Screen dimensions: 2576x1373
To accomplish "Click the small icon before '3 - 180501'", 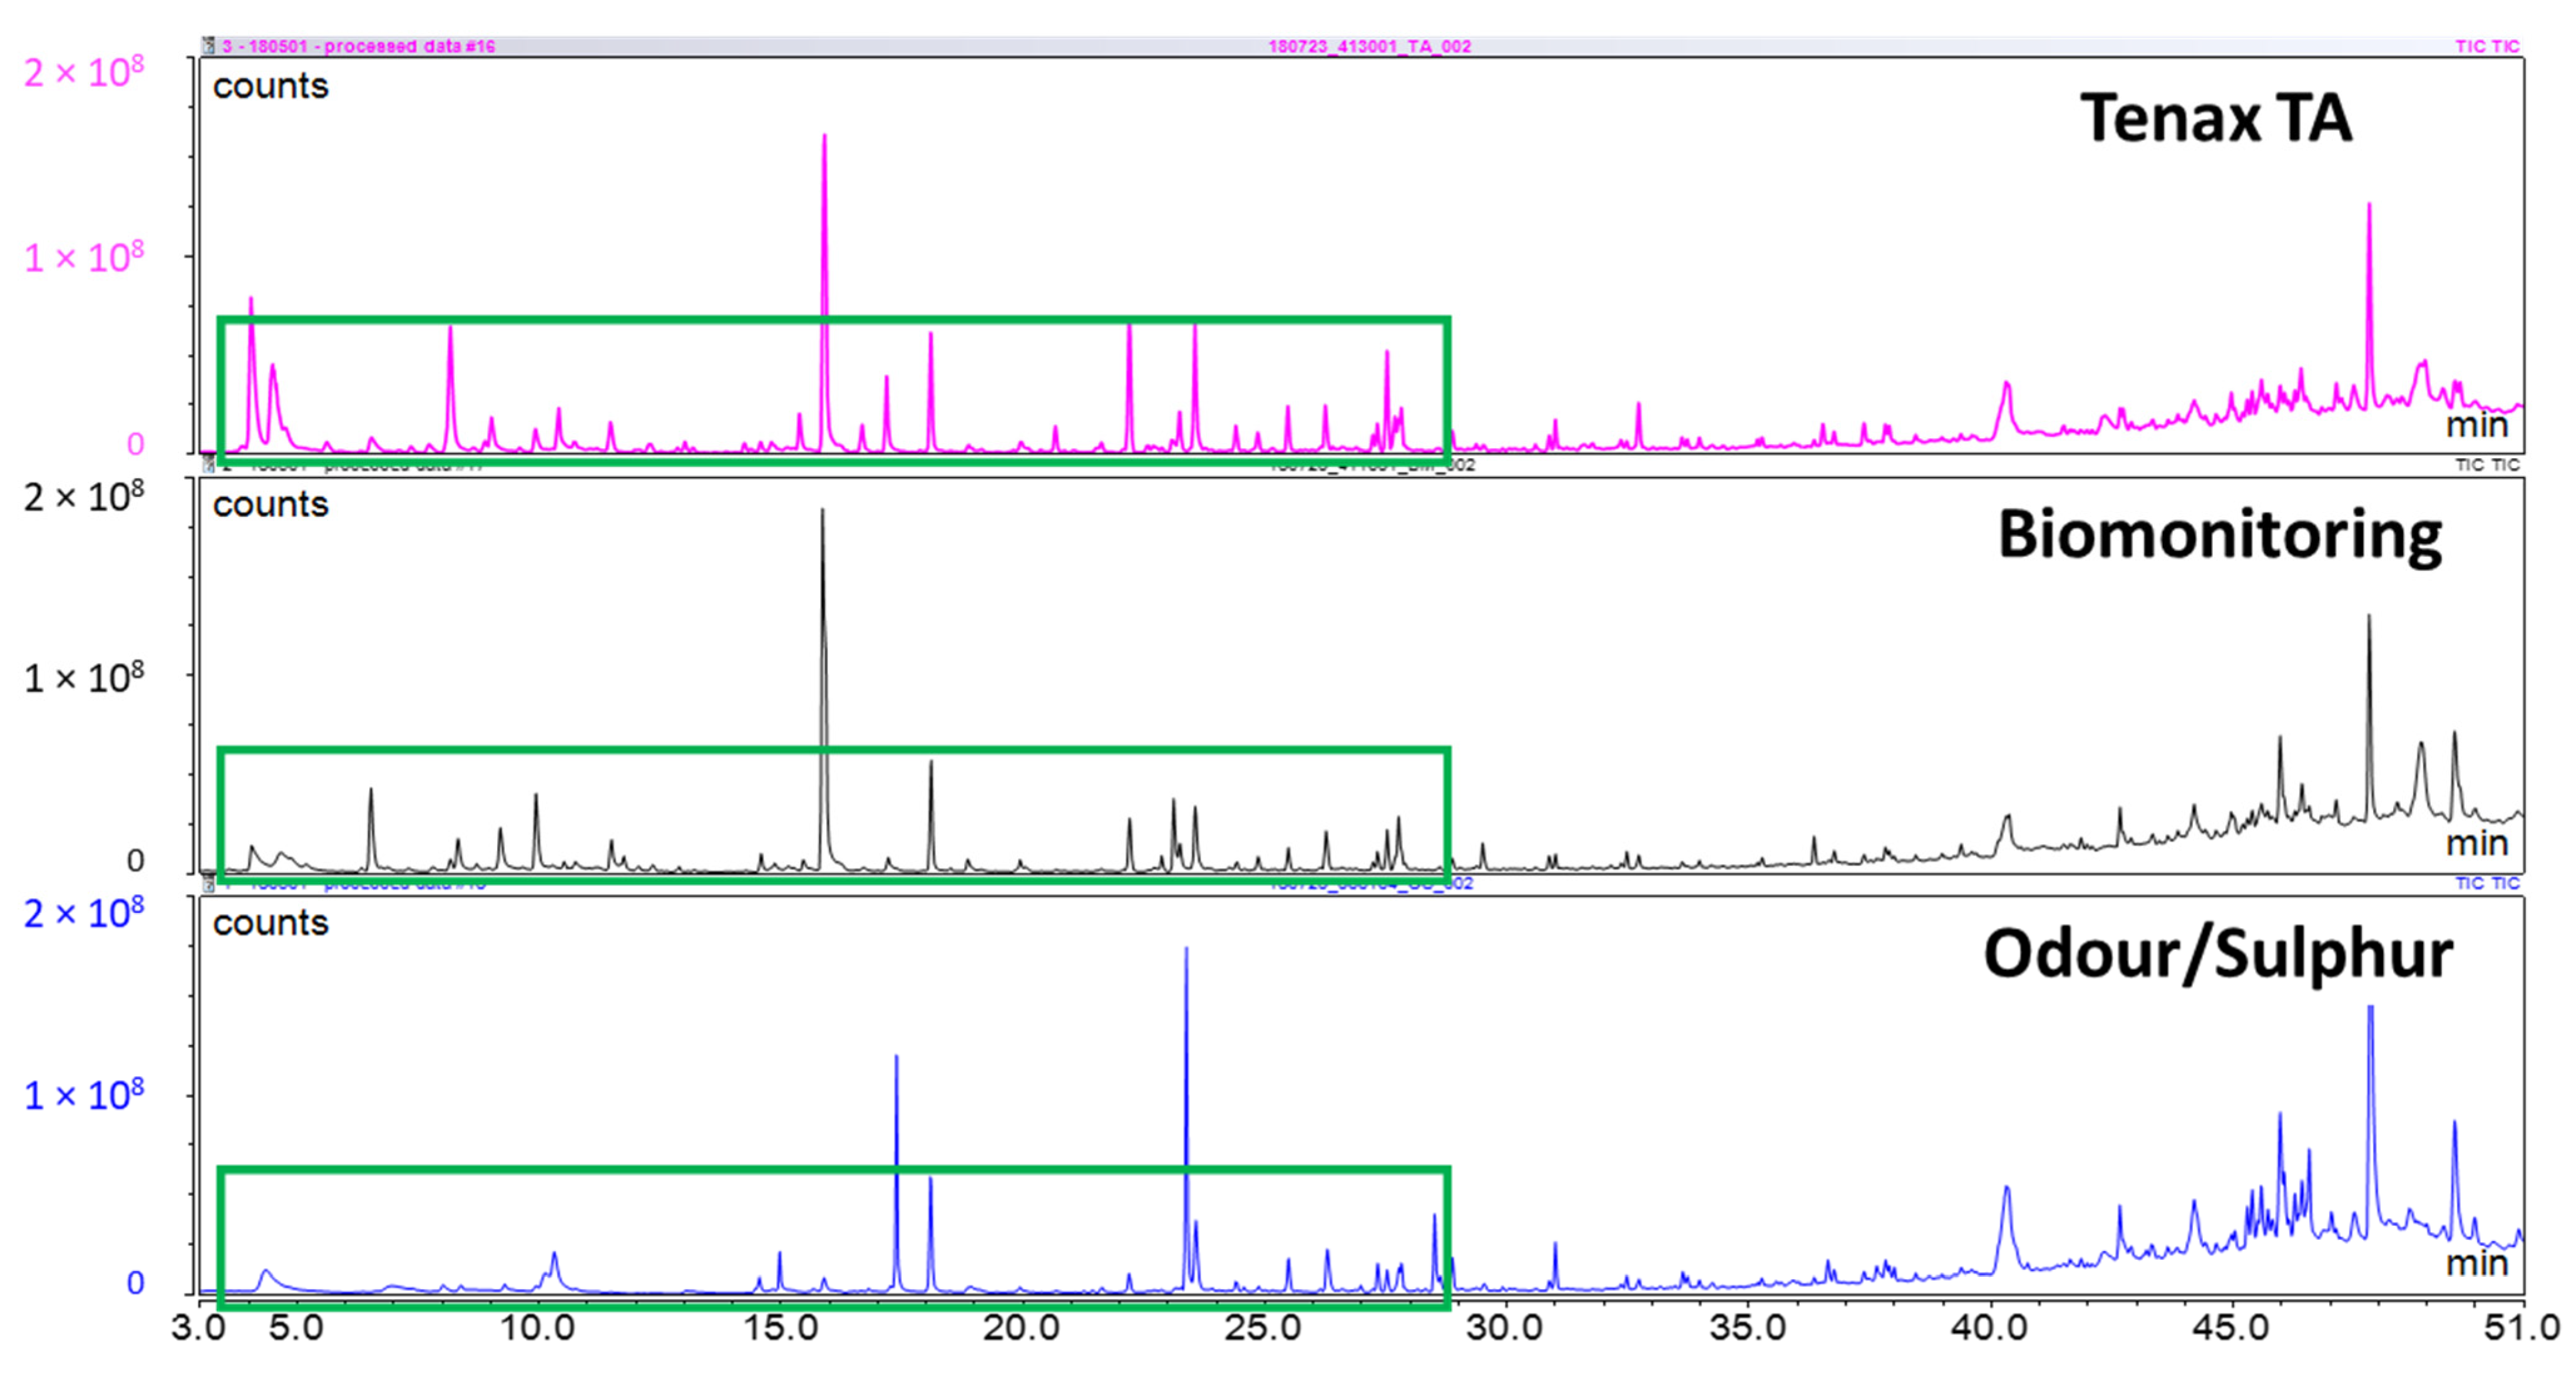I will pyautogui.click(x=209, y=46).
